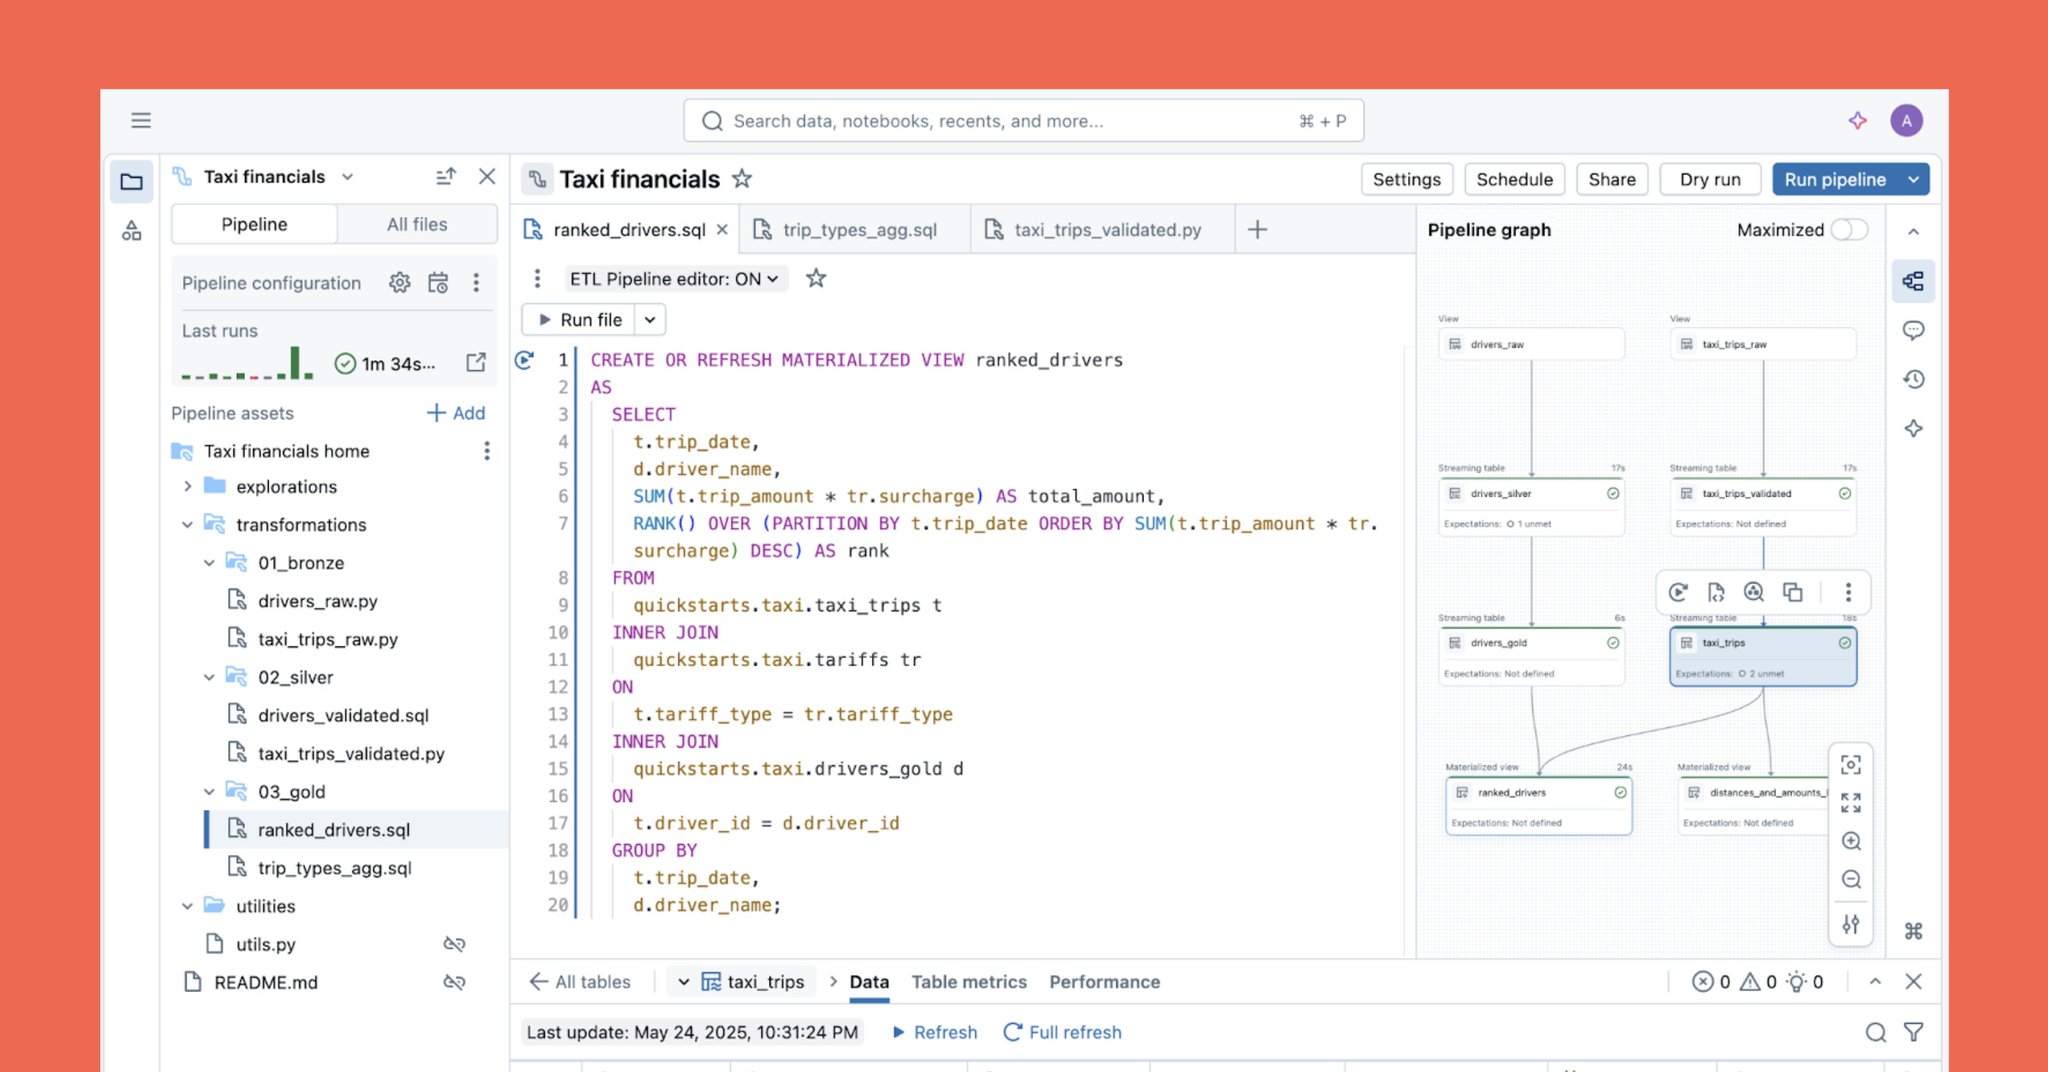This screenshot has height=1072, width=2048.
Task: Switch to the Pipeline tab
Action: (x=254, y=224)
